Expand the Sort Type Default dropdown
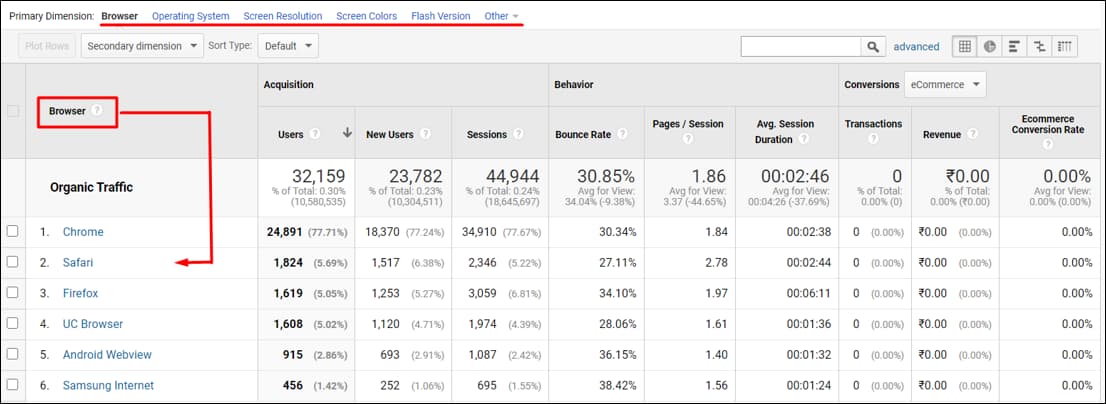Viewport: 1106px width, 404px height. click(x=287, y=46)
